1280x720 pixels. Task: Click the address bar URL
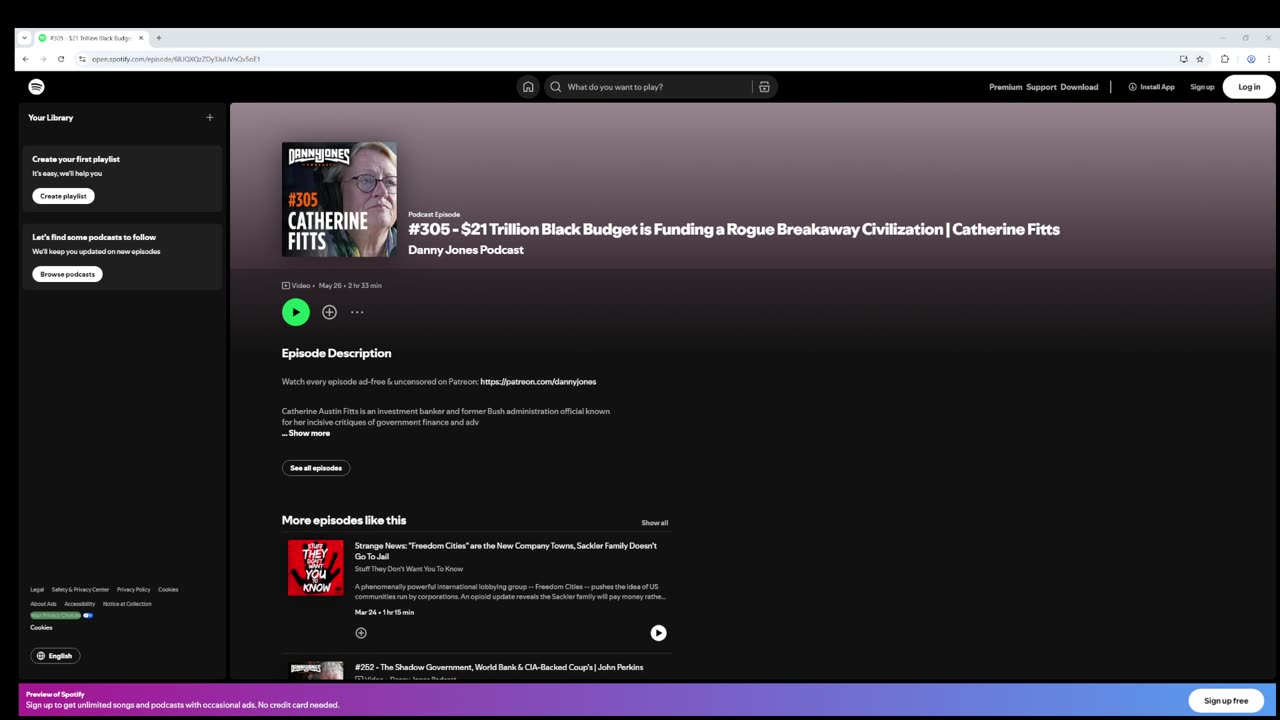pos(176,59)
